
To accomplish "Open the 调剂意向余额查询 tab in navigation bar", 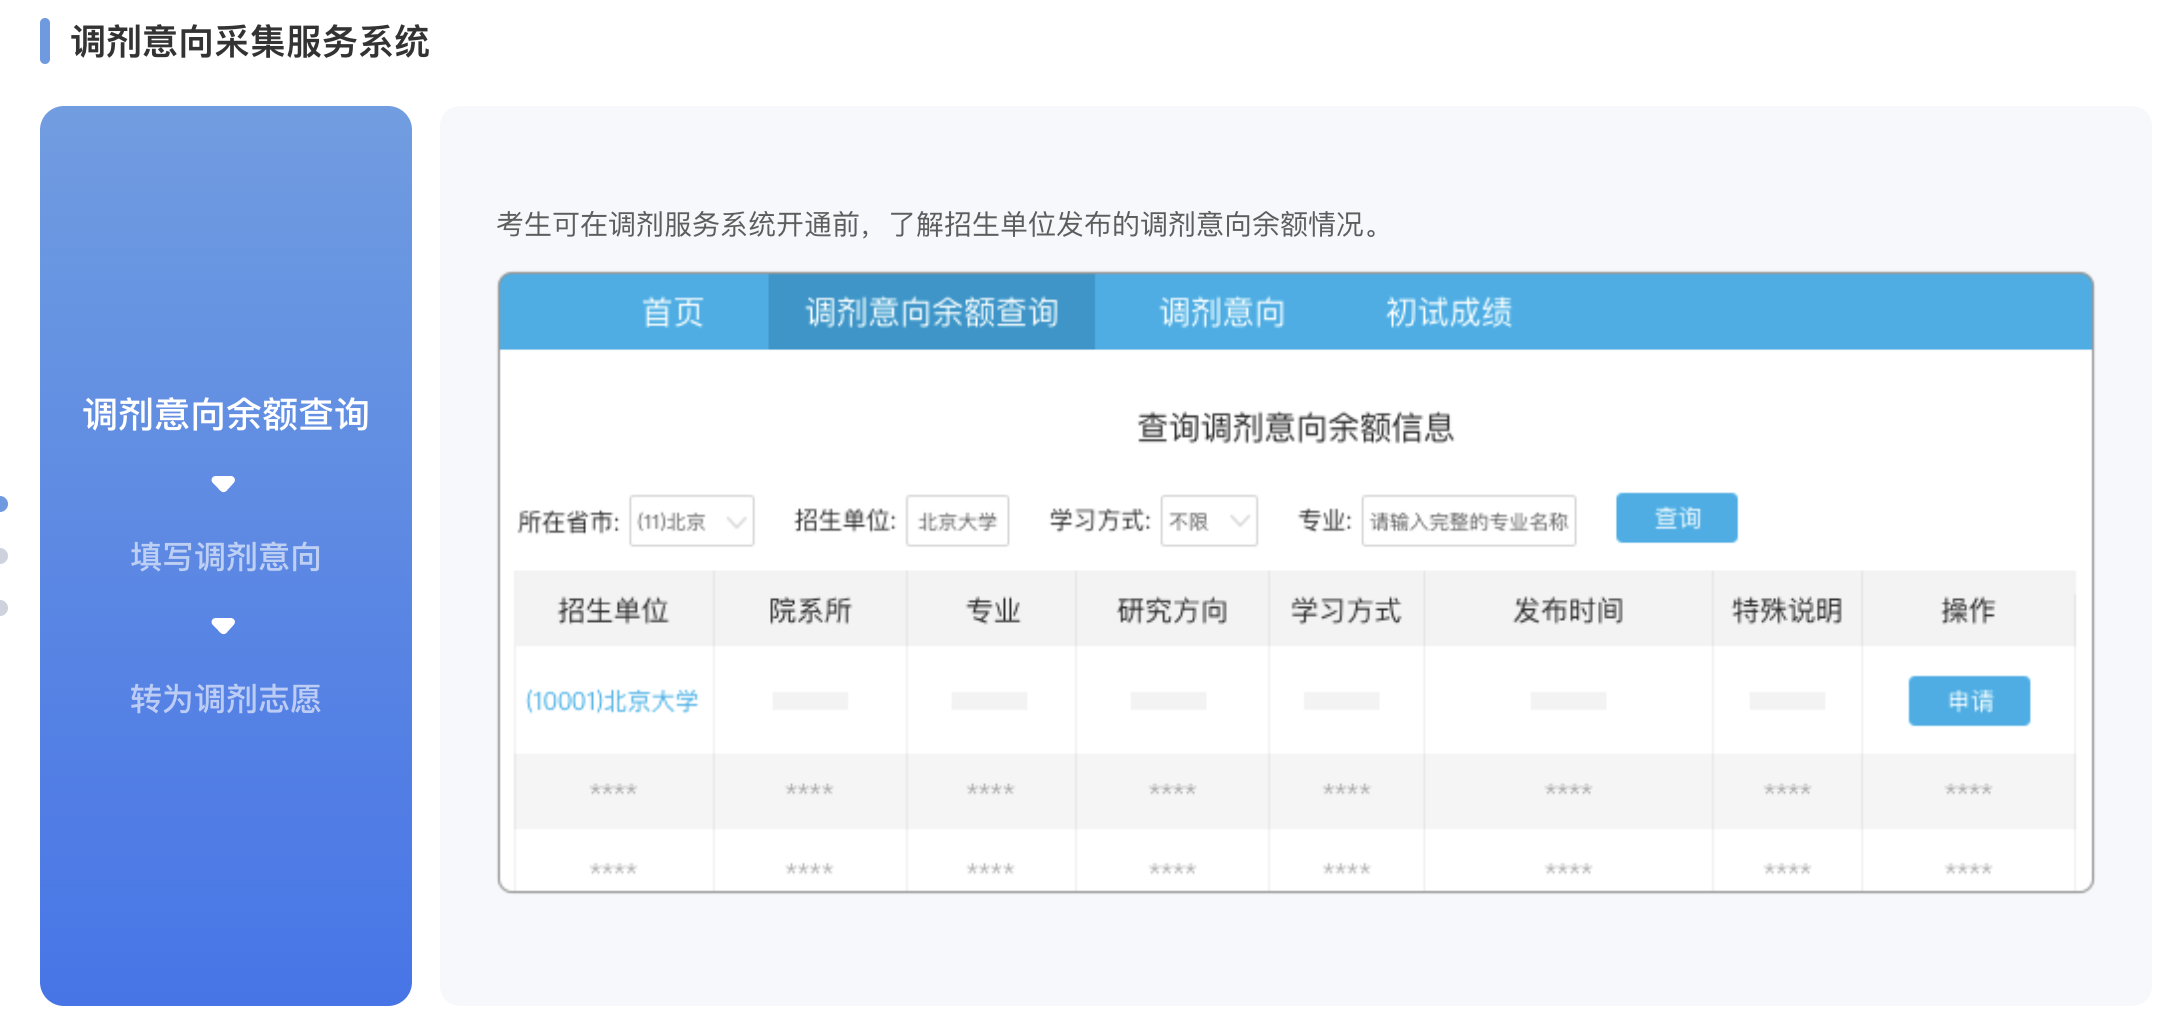I will 931,312.
